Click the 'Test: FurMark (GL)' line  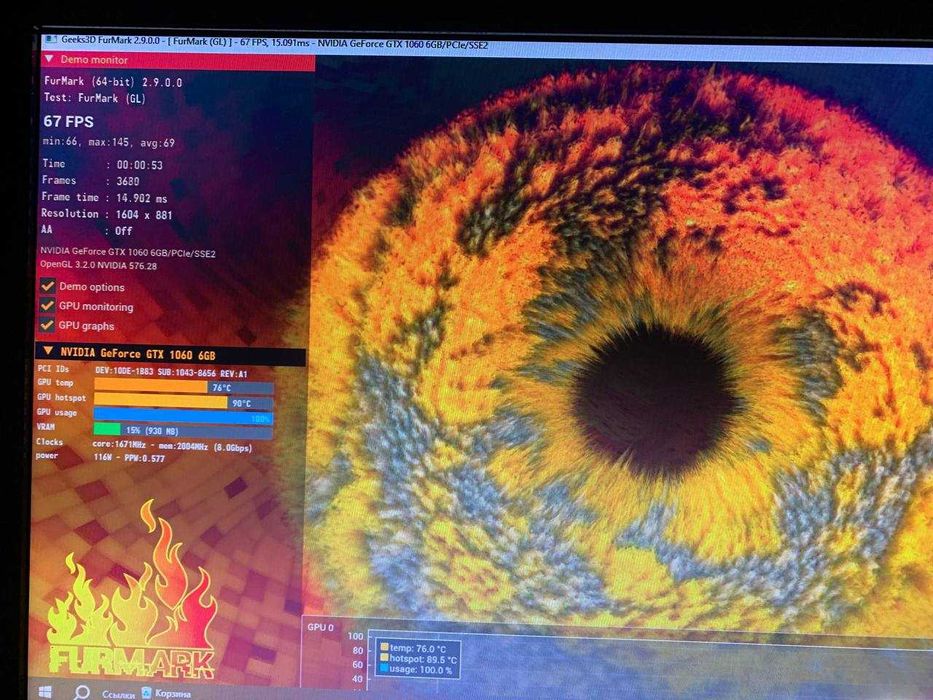point(95,98)
